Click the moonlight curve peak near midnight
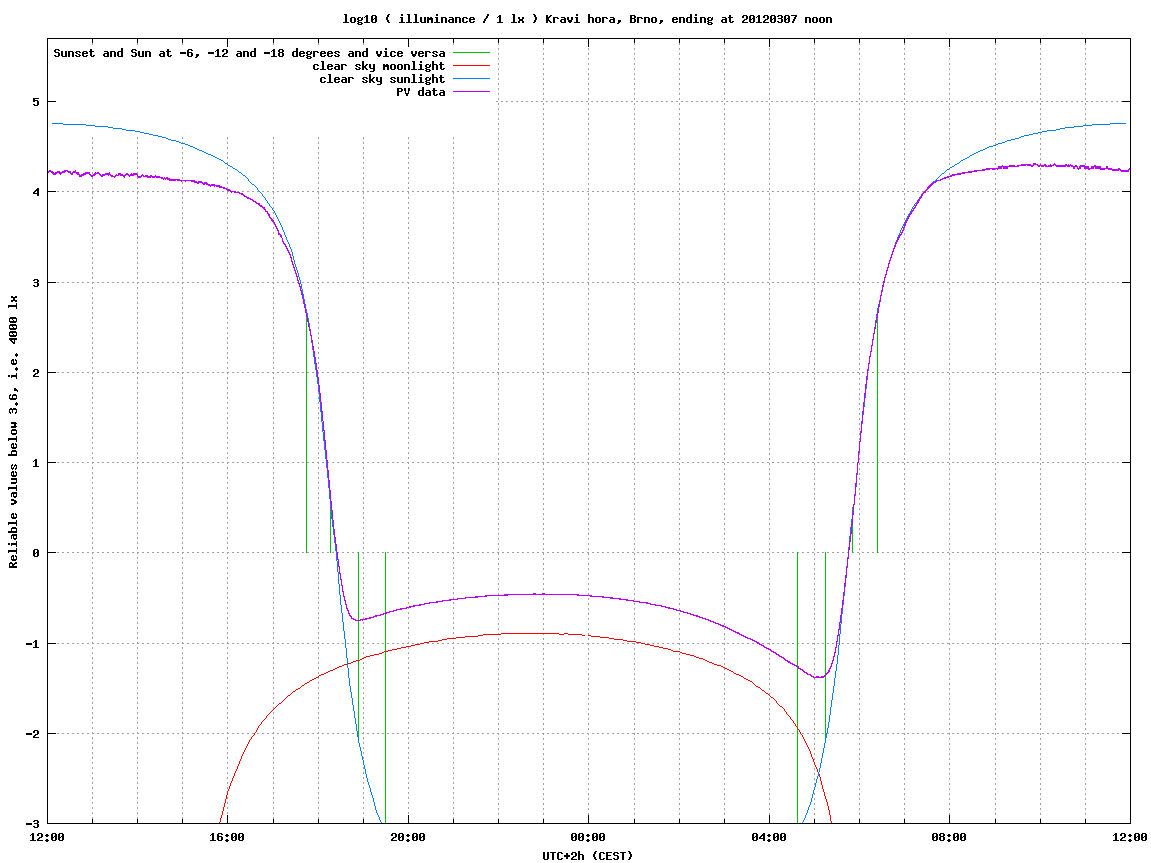This screenshot has width=1151, height=863. [x=543, y=633]
